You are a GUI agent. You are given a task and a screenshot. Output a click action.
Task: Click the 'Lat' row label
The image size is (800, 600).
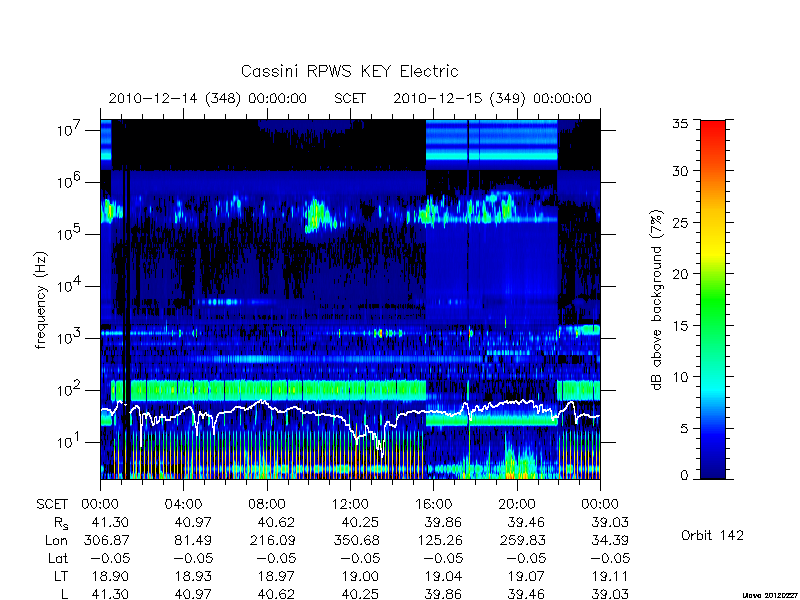coord(58,558)
